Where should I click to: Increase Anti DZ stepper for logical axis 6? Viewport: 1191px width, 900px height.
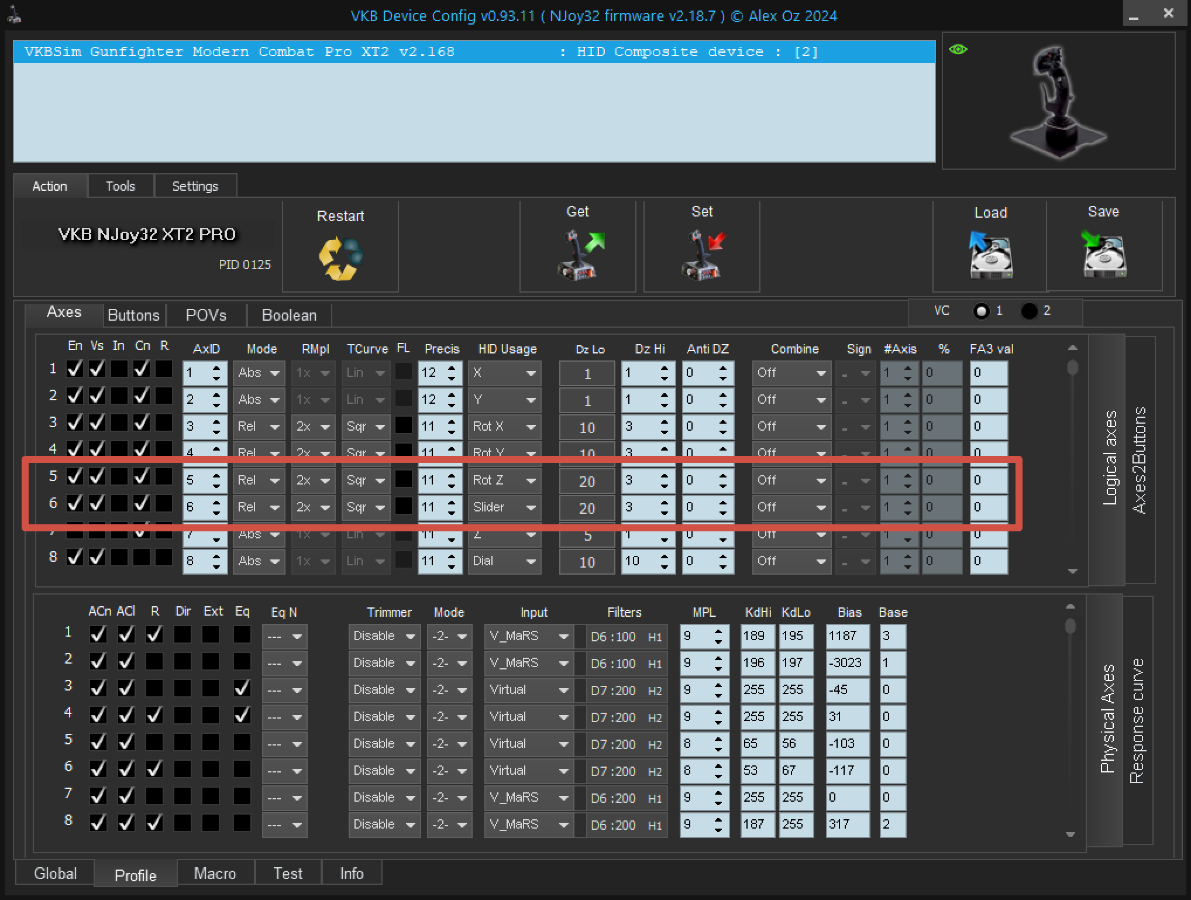pyautogui.click(x=723, y=502)
